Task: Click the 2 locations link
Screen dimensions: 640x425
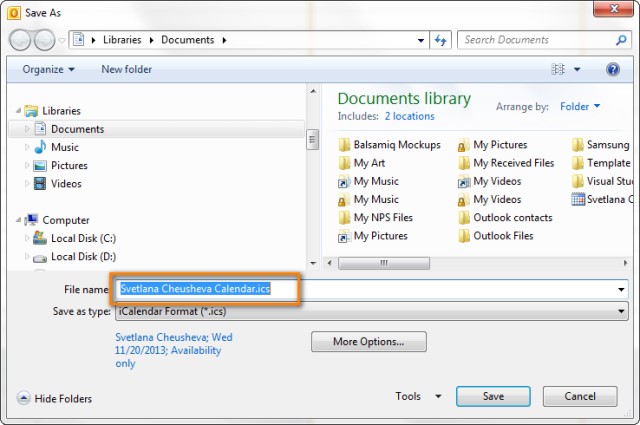Action: pyautogui.click(x=409, y=116)
